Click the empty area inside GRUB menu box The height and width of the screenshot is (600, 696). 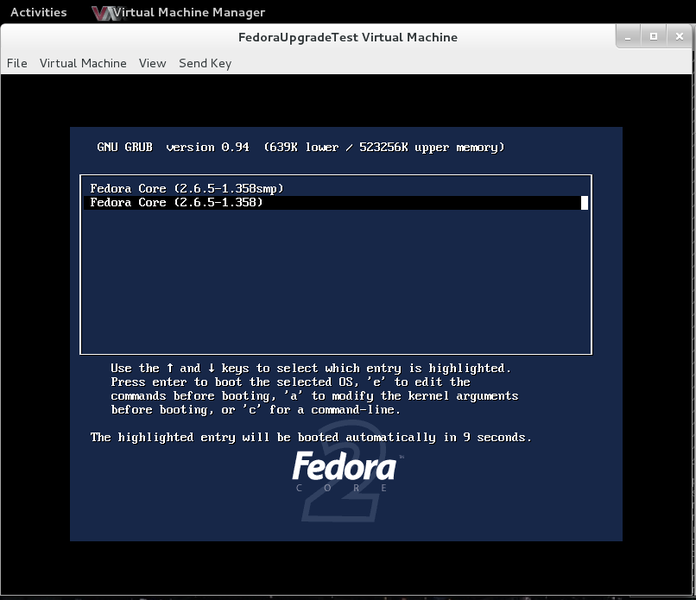coord(335,280)
